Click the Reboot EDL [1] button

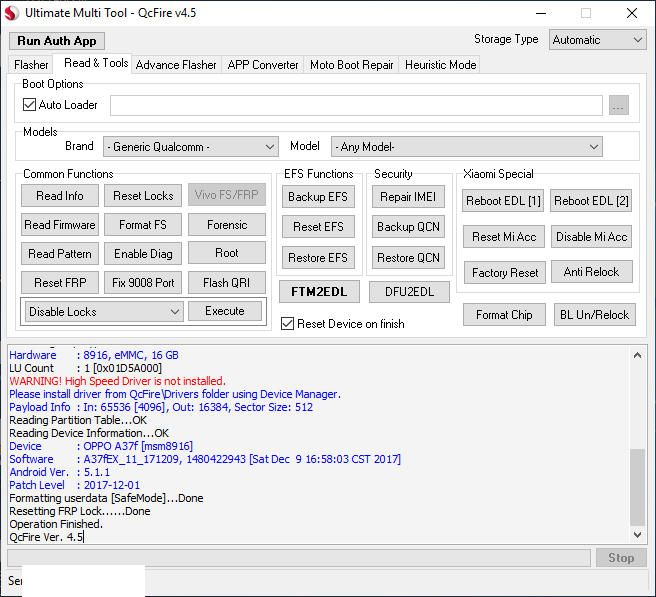point(503,201)
